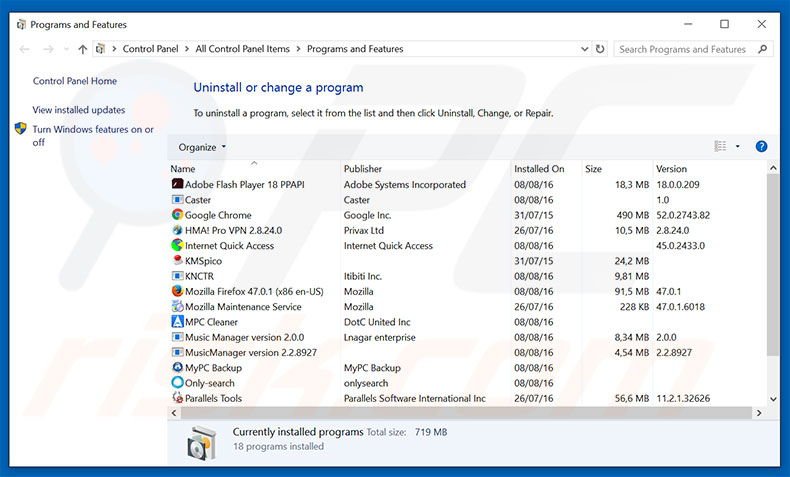
Task: Expand chevron after Control Panel breadcrumb
Action: tap(187, 49)
